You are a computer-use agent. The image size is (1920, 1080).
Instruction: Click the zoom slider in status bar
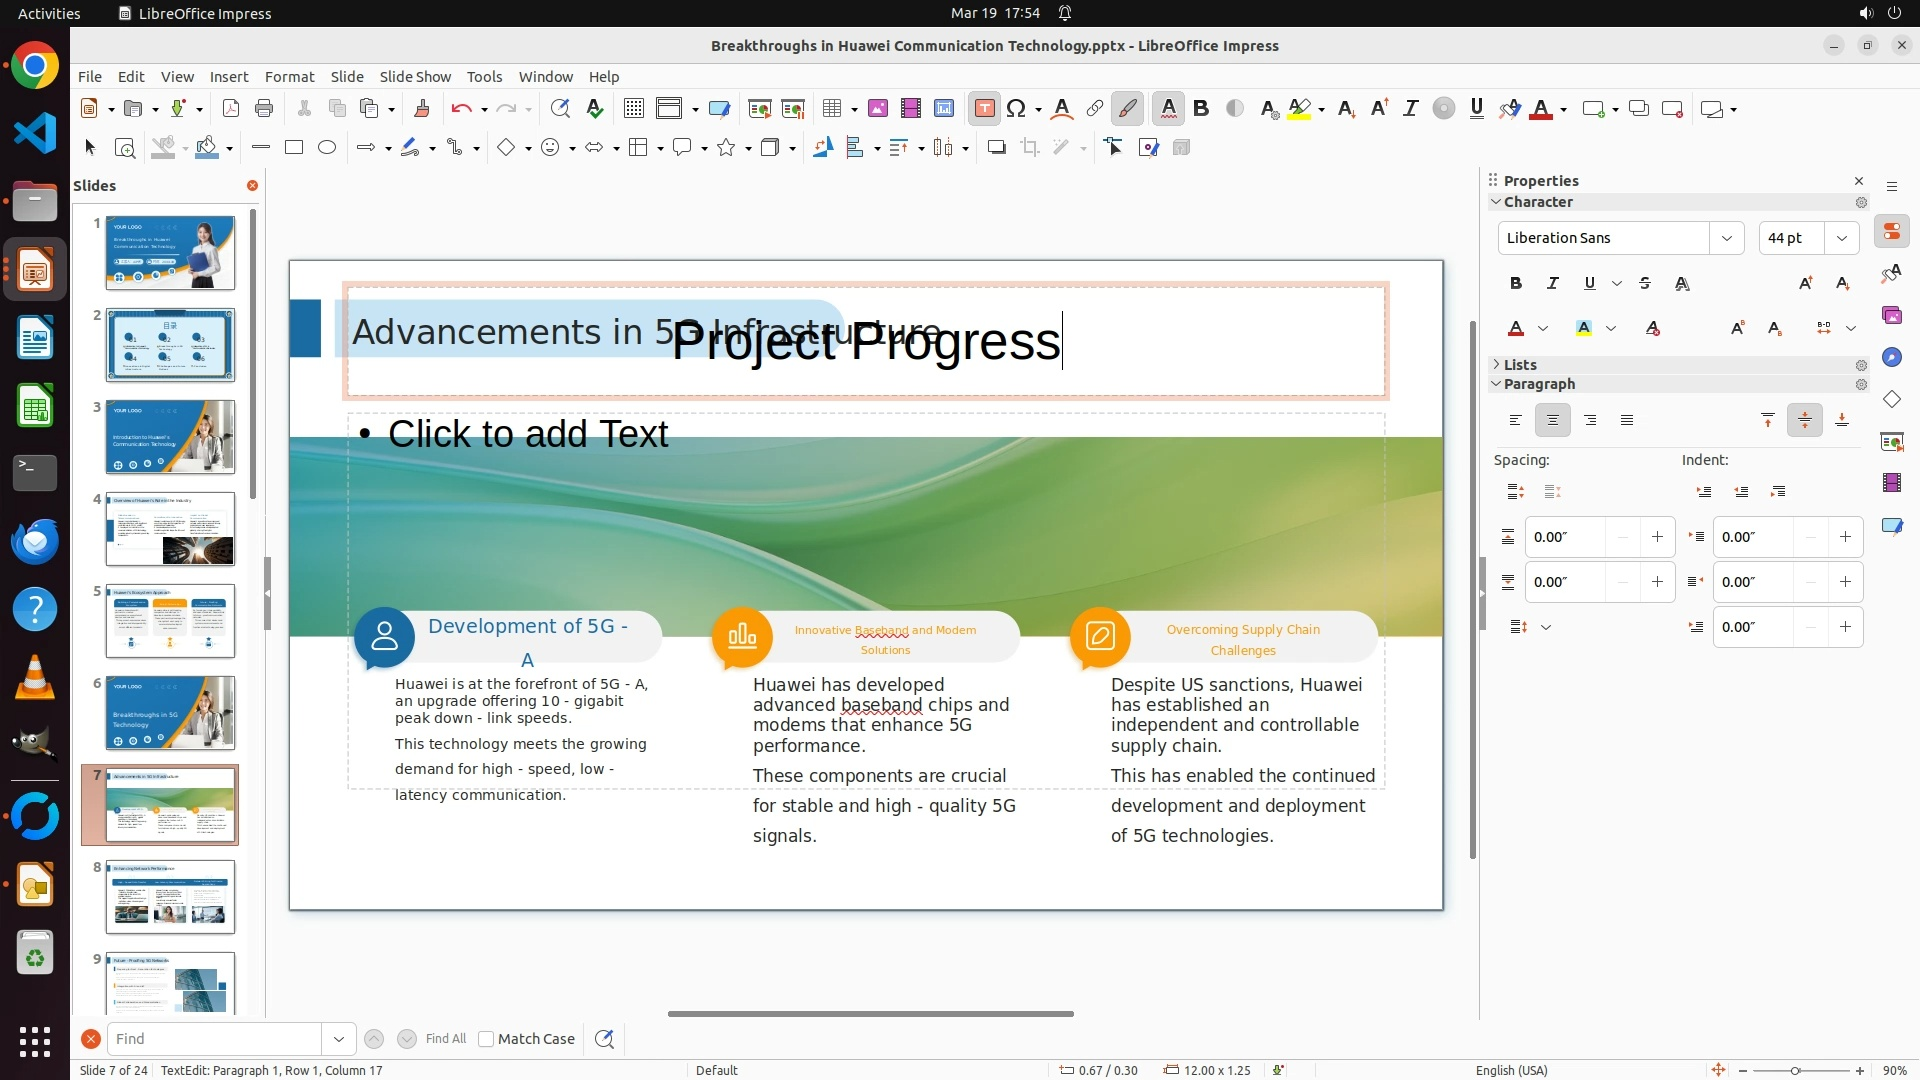[1795, 1071]
